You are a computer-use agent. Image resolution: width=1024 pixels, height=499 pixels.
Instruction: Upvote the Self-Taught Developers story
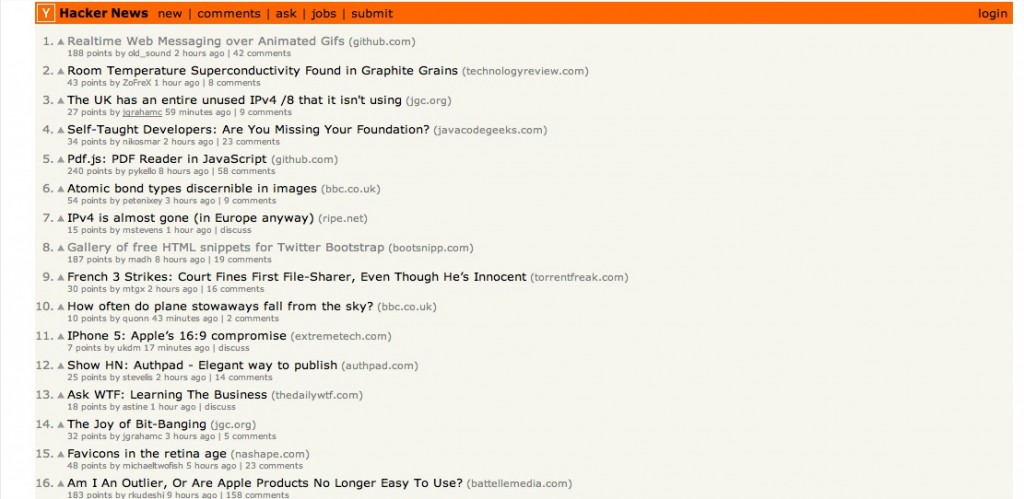coord(61,130)
